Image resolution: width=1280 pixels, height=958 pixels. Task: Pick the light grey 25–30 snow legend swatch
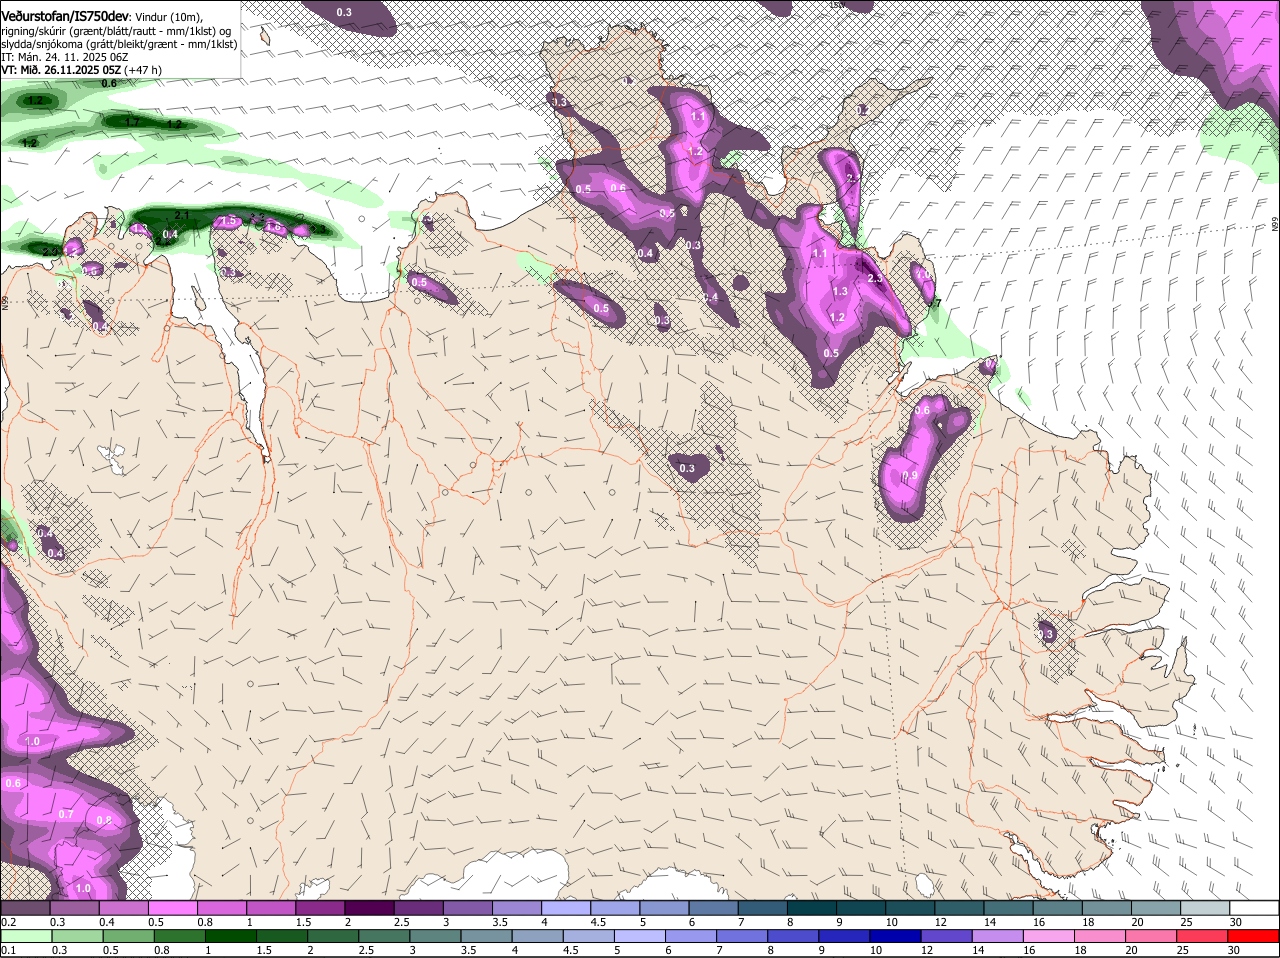[1205, 908]
